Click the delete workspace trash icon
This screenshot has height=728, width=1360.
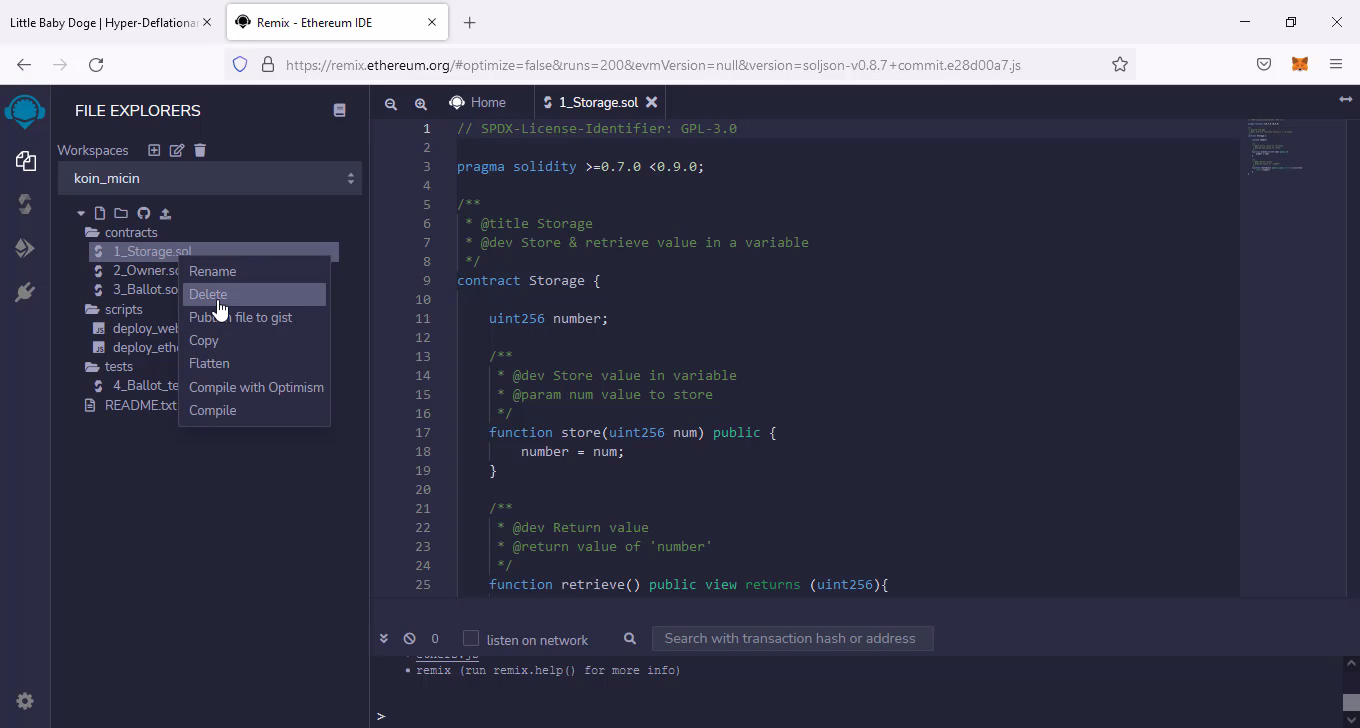click(x=200, y=150)
